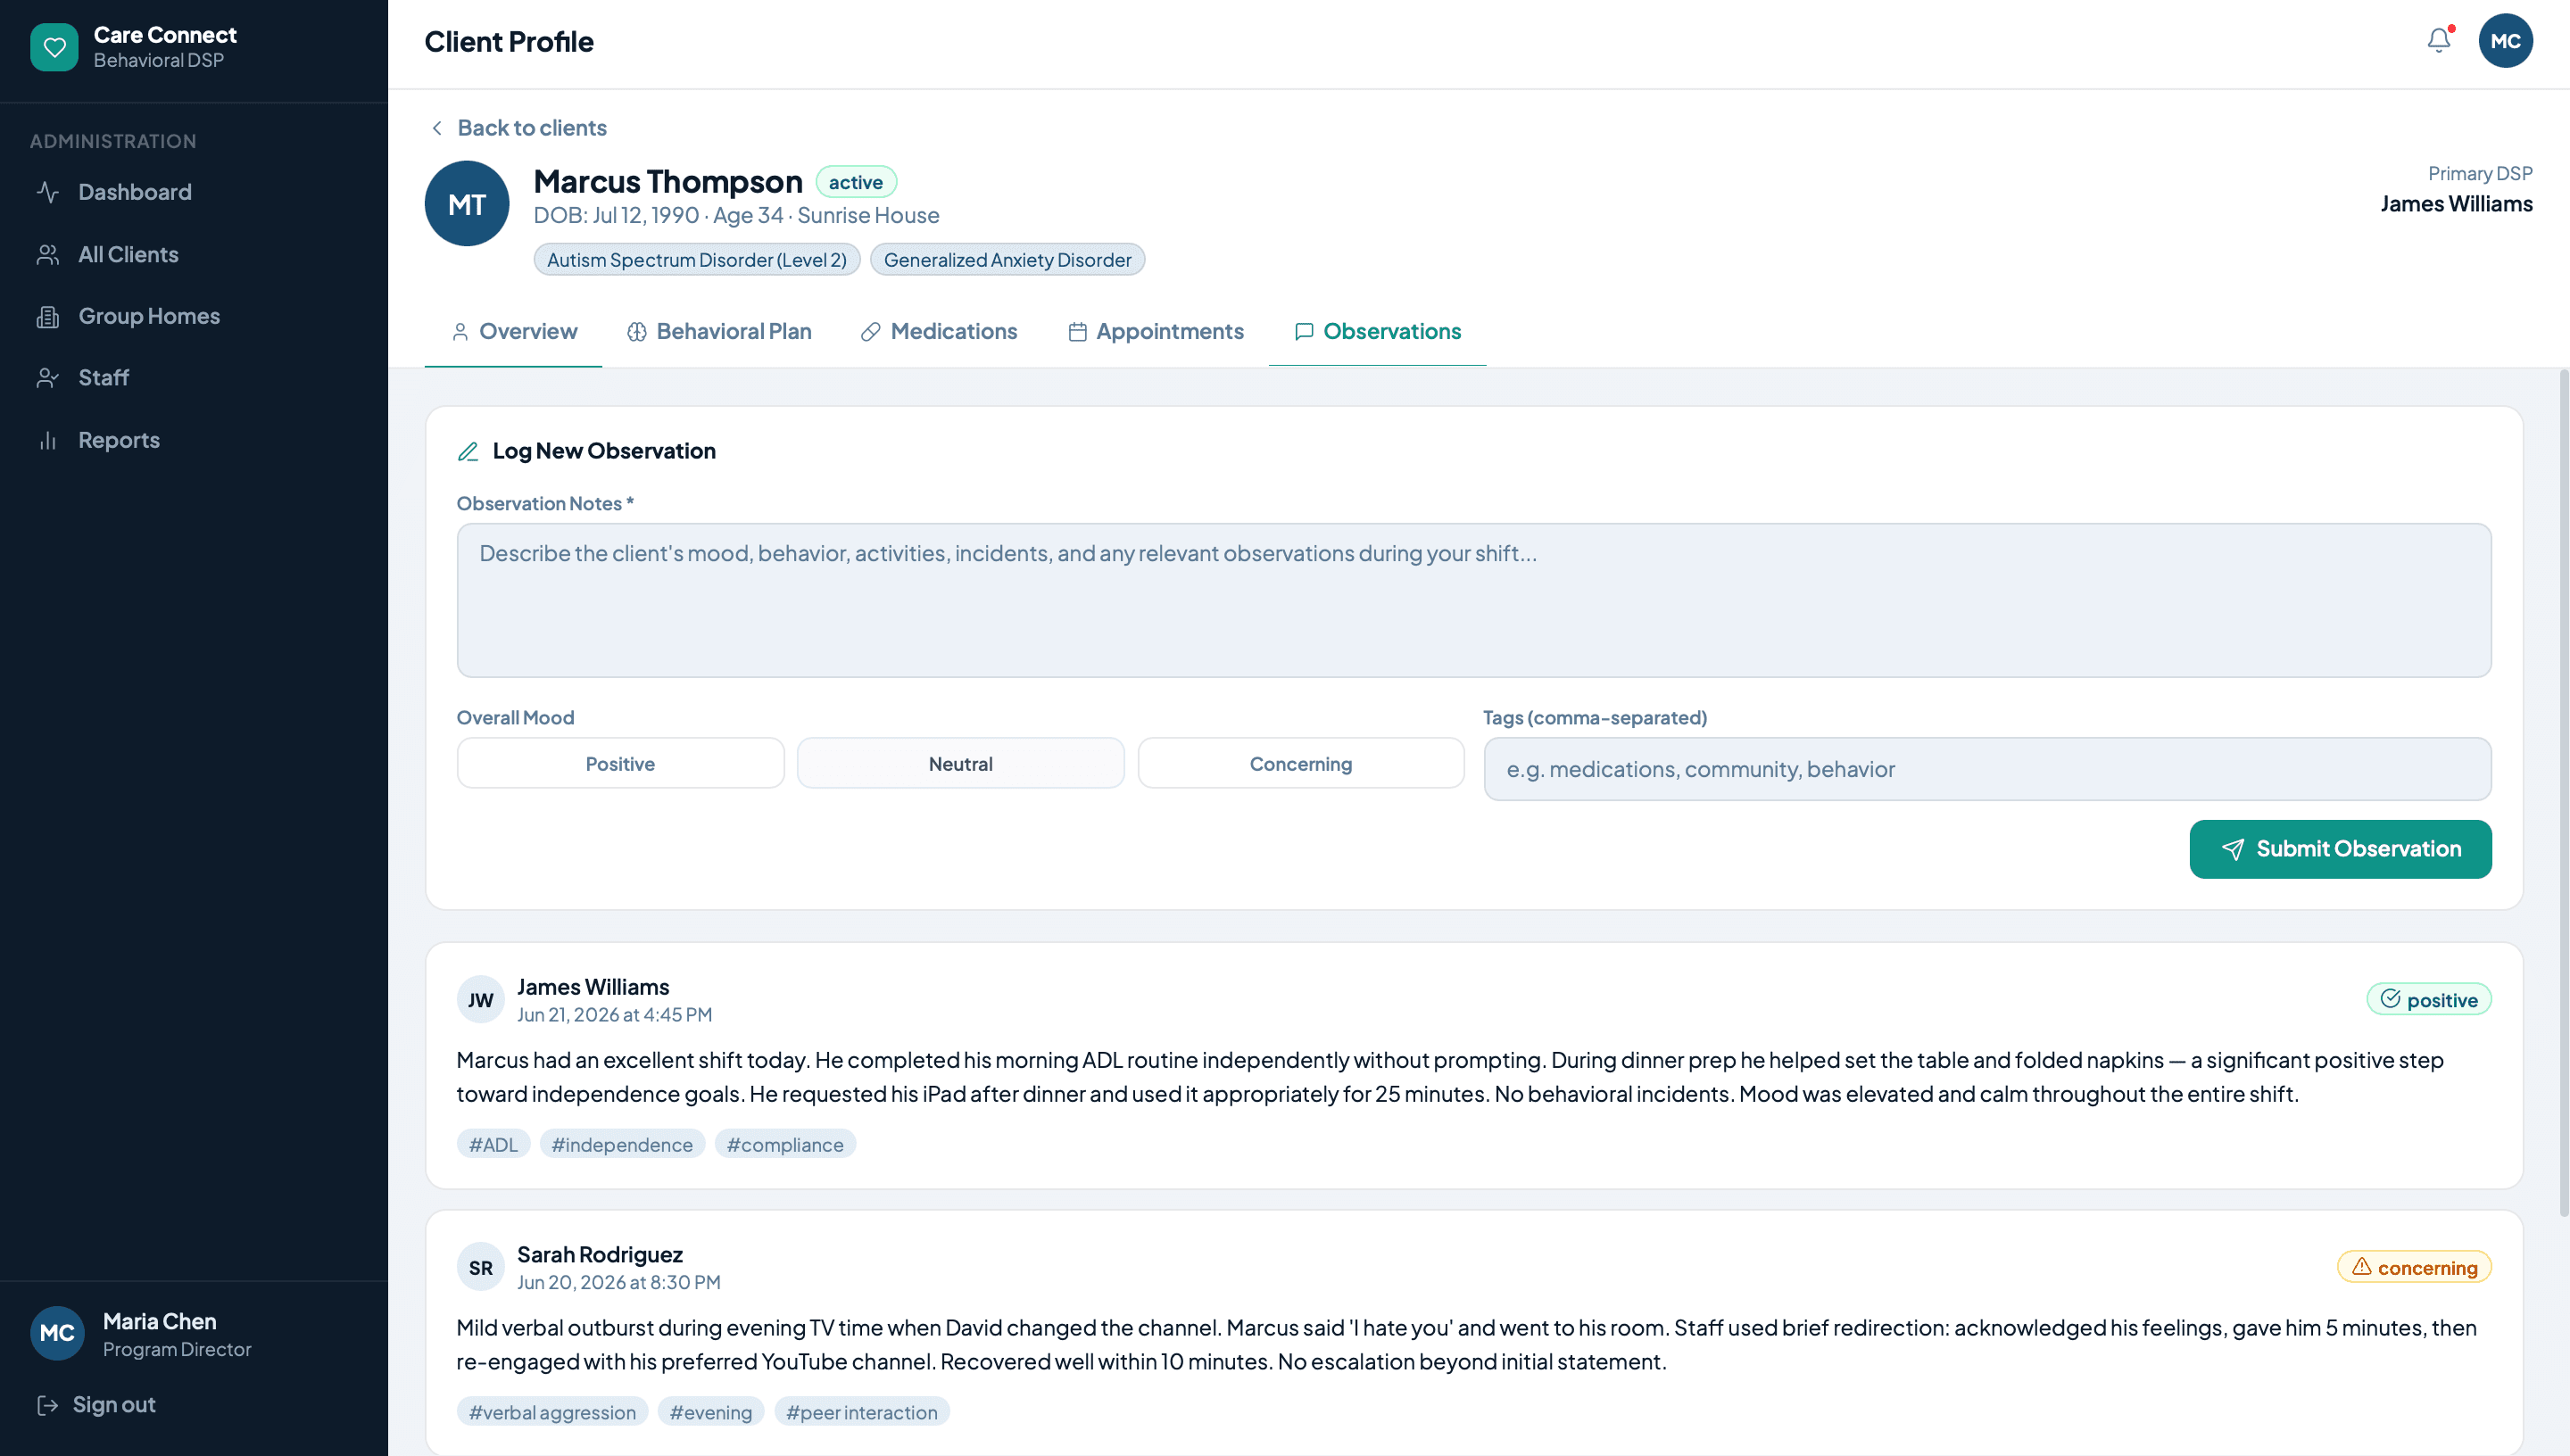Click the Autism Spectrum Disorder (Level 2) chip
The height and width of the screenshot is (1456, 2570).
(x=697, y=260)
